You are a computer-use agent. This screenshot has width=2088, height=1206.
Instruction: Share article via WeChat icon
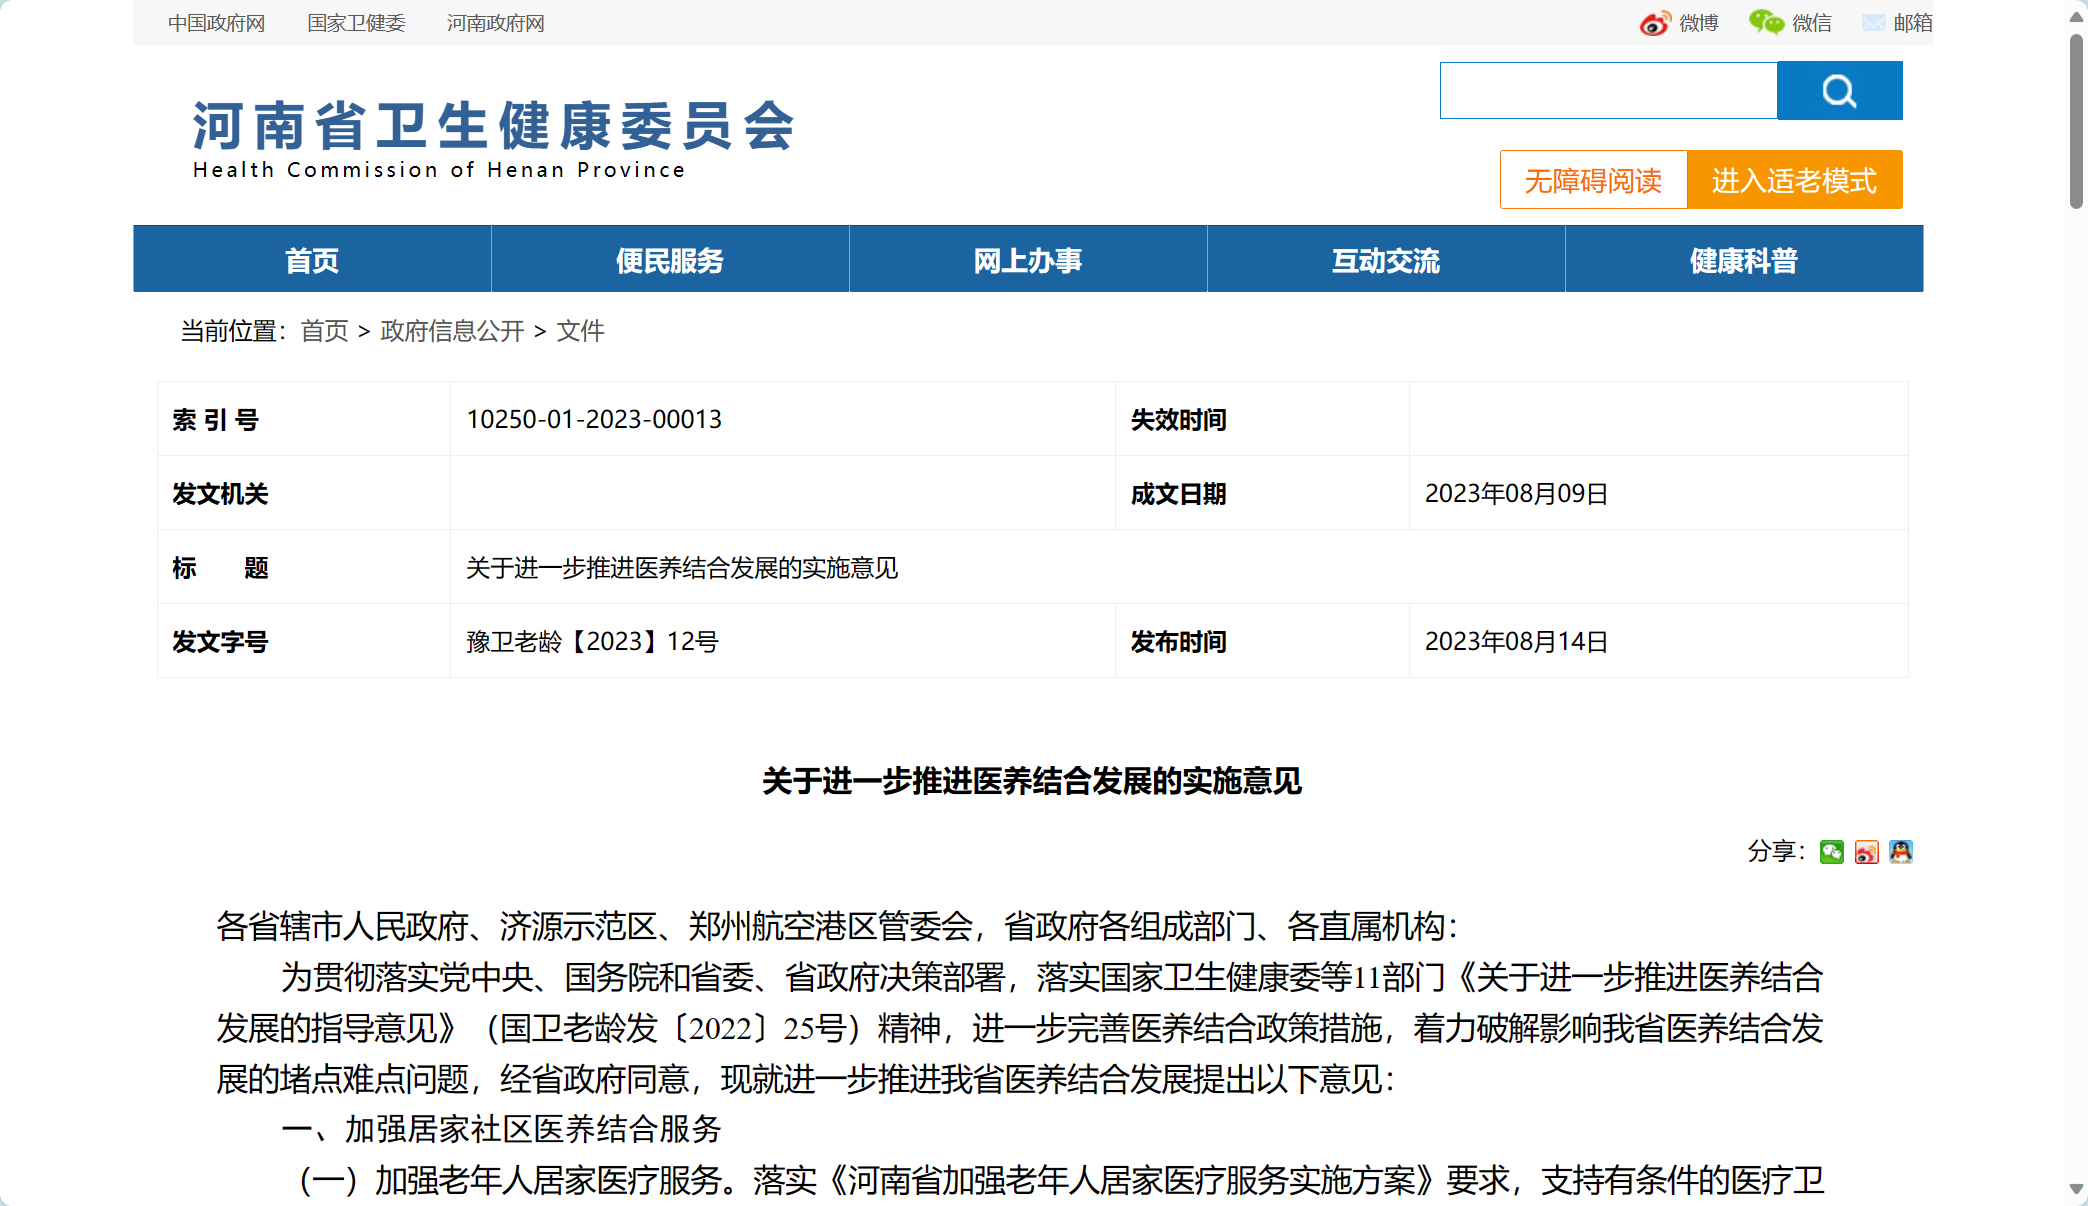1831,852
